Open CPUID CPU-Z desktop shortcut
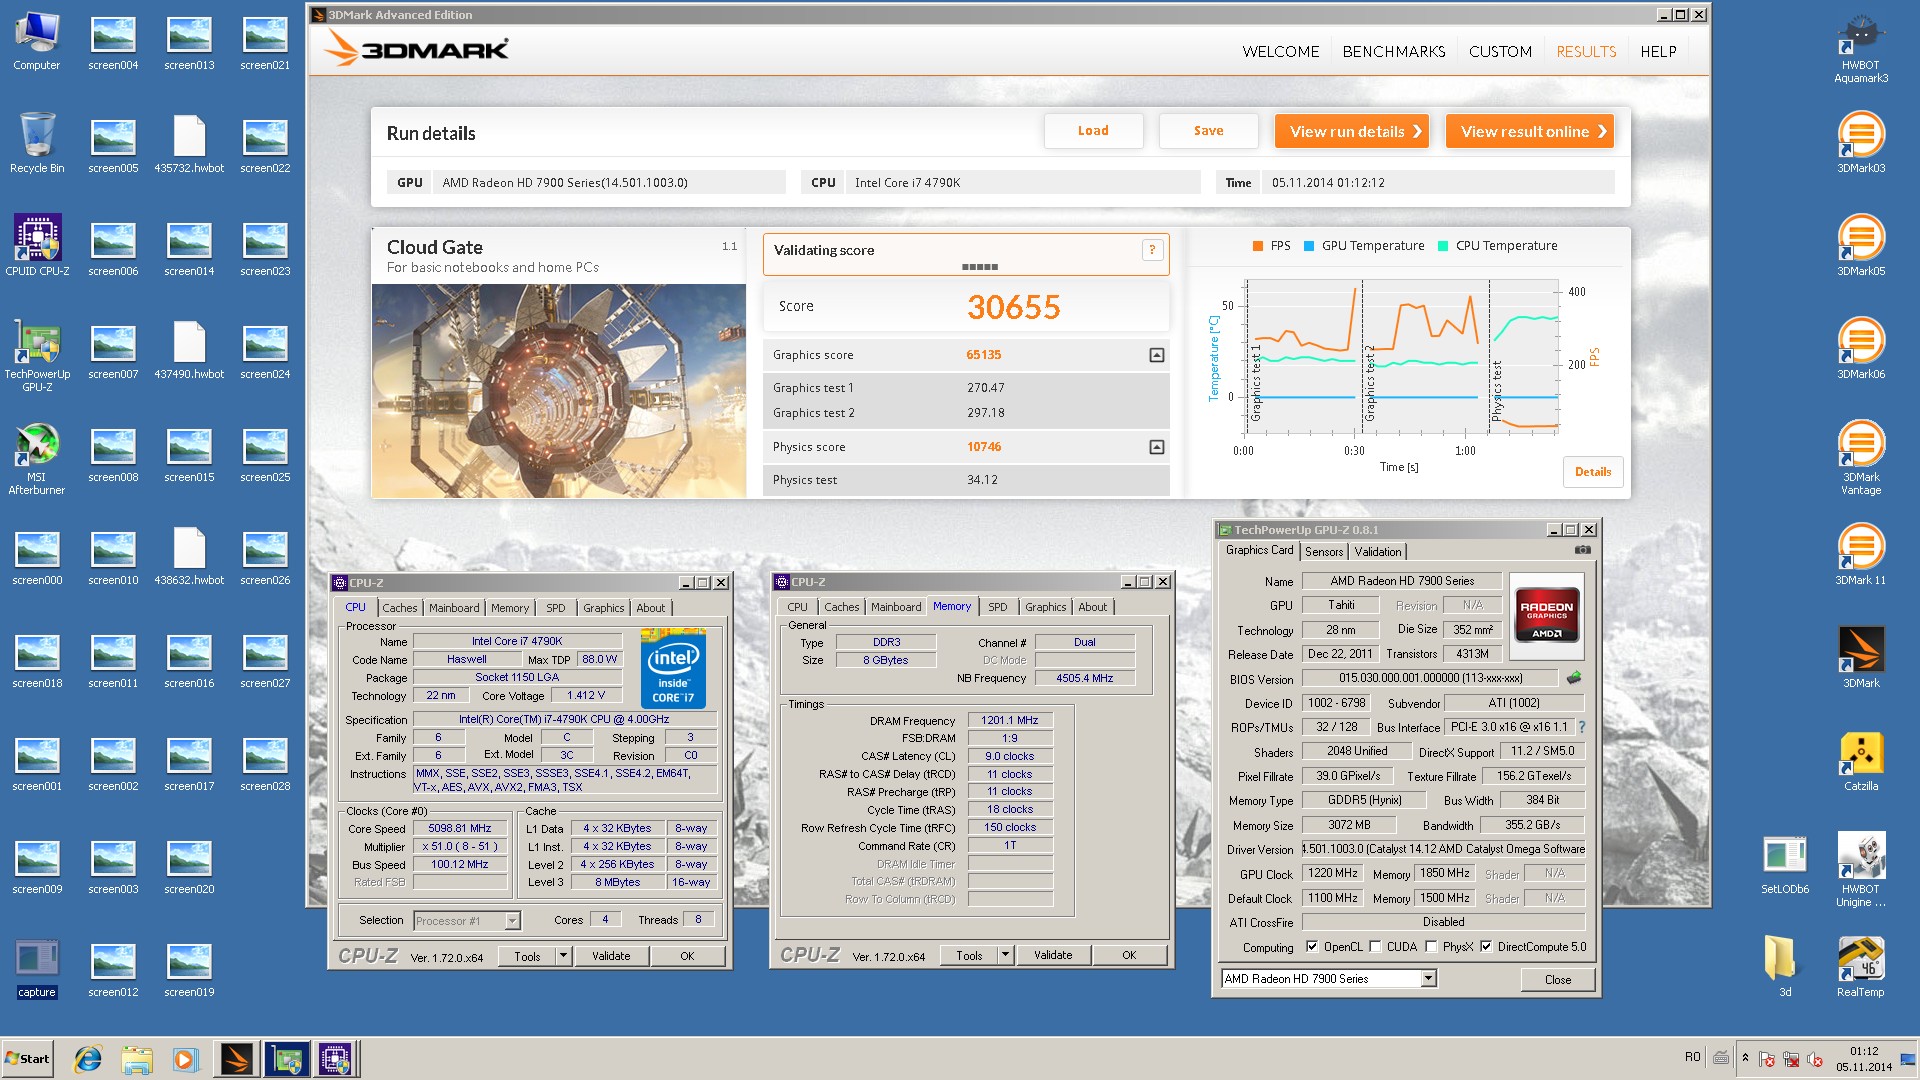Image resolution: width=1920 pixels, height=1080 pixels. point(37,244)
